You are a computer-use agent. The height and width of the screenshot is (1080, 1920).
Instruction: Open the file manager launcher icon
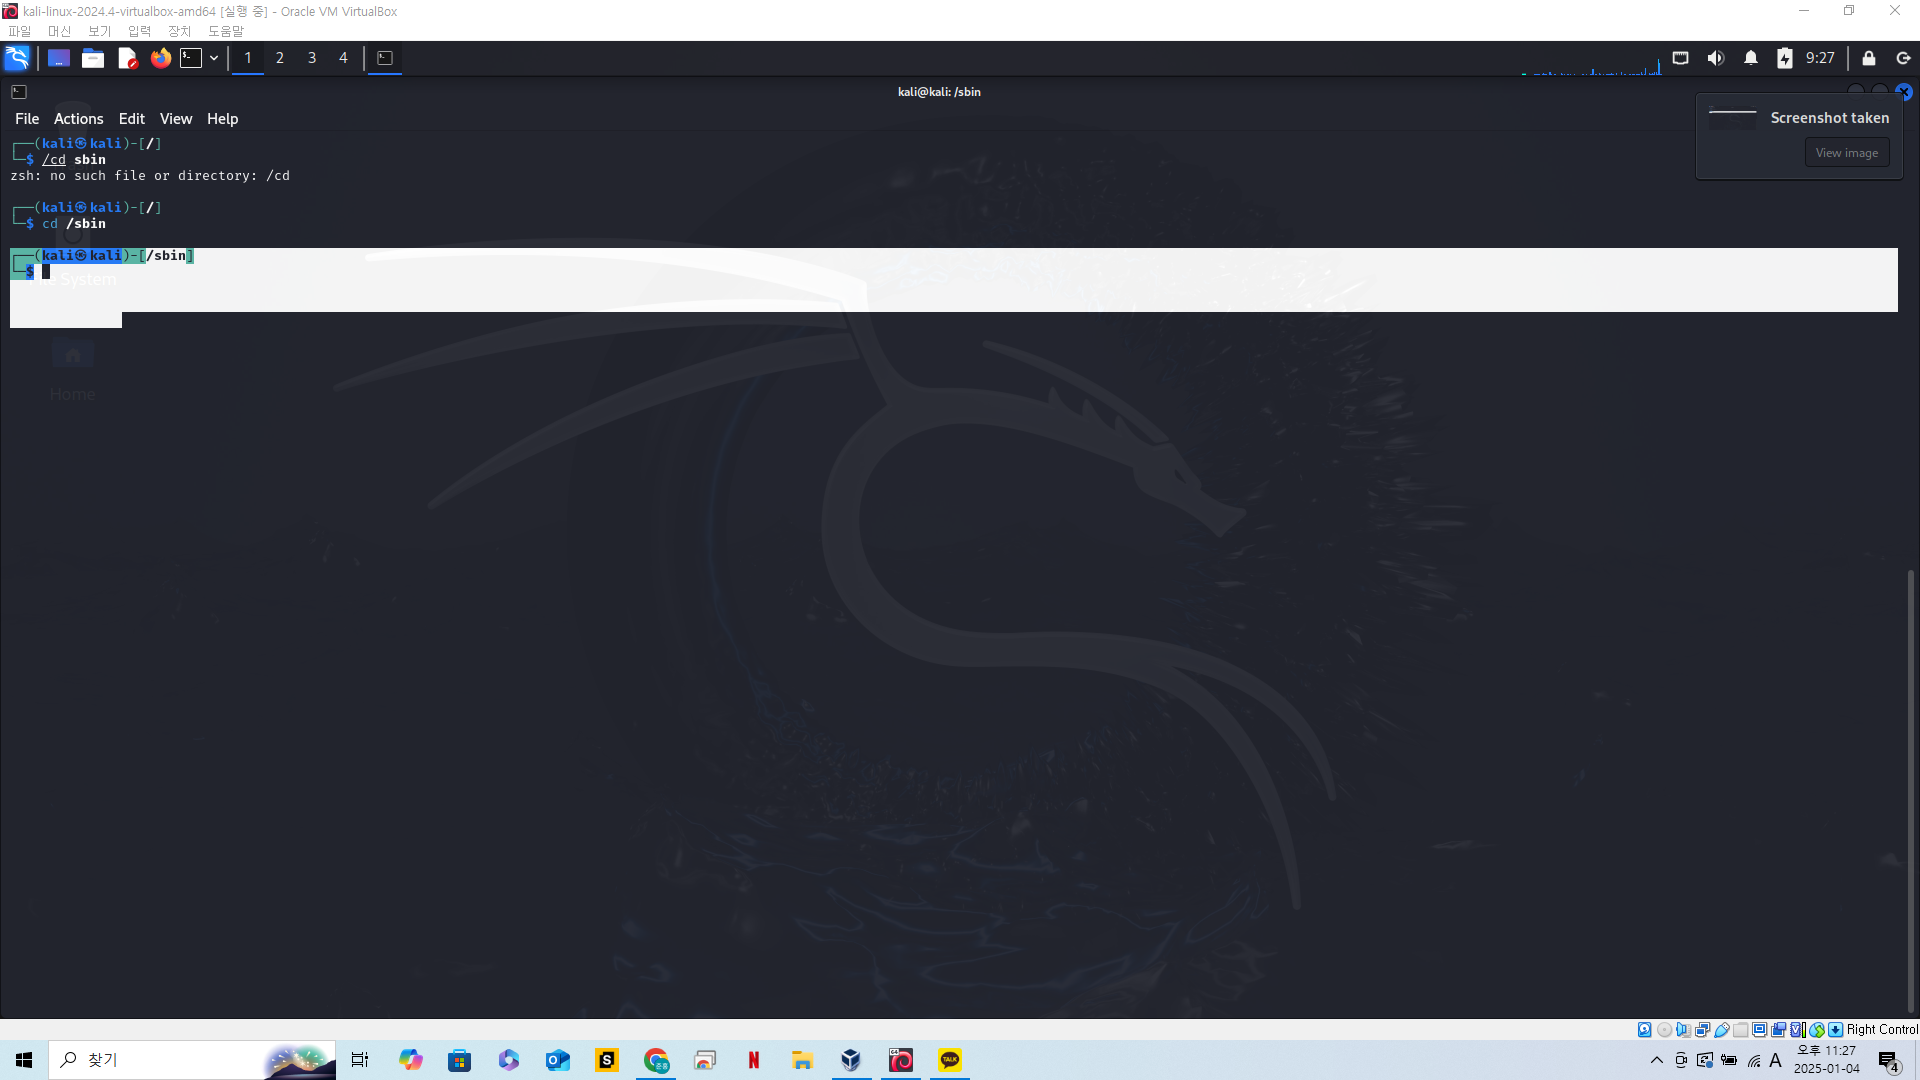pos(93,58)
